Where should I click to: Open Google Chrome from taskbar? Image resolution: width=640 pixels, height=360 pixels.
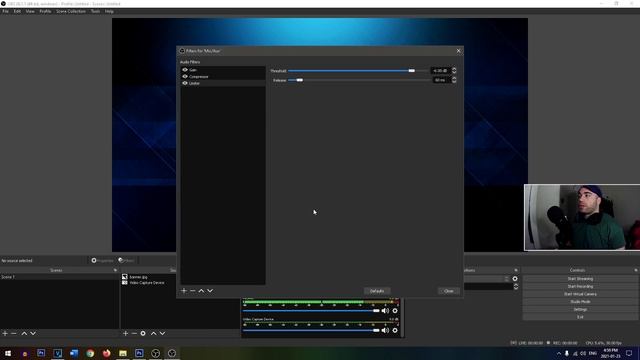[x=90, y=353]
